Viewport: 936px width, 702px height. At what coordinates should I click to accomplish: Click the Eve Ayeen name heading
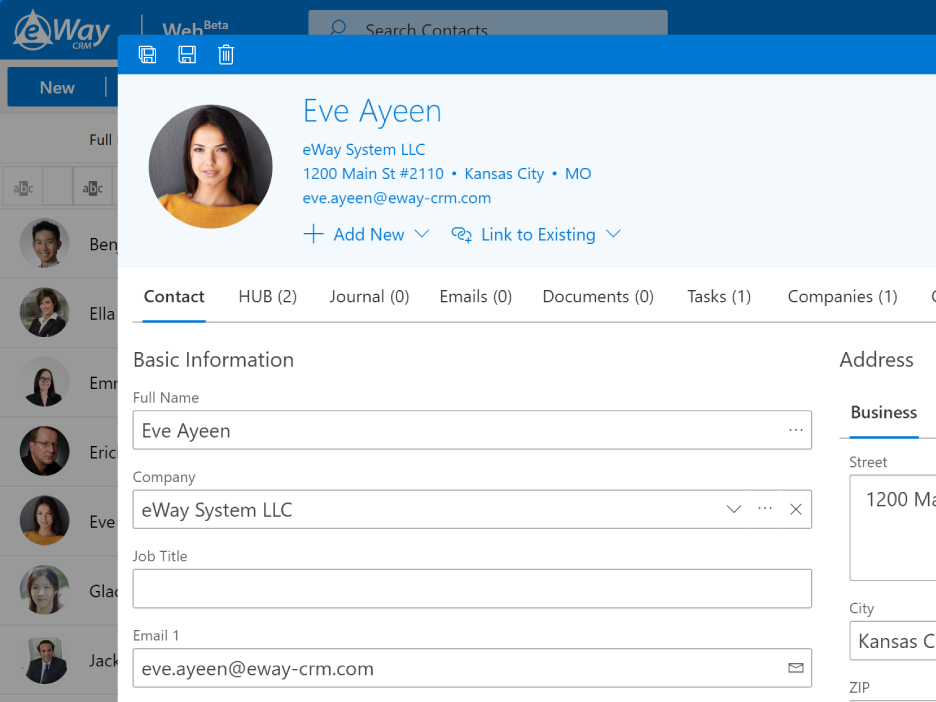tap(372, 112)
